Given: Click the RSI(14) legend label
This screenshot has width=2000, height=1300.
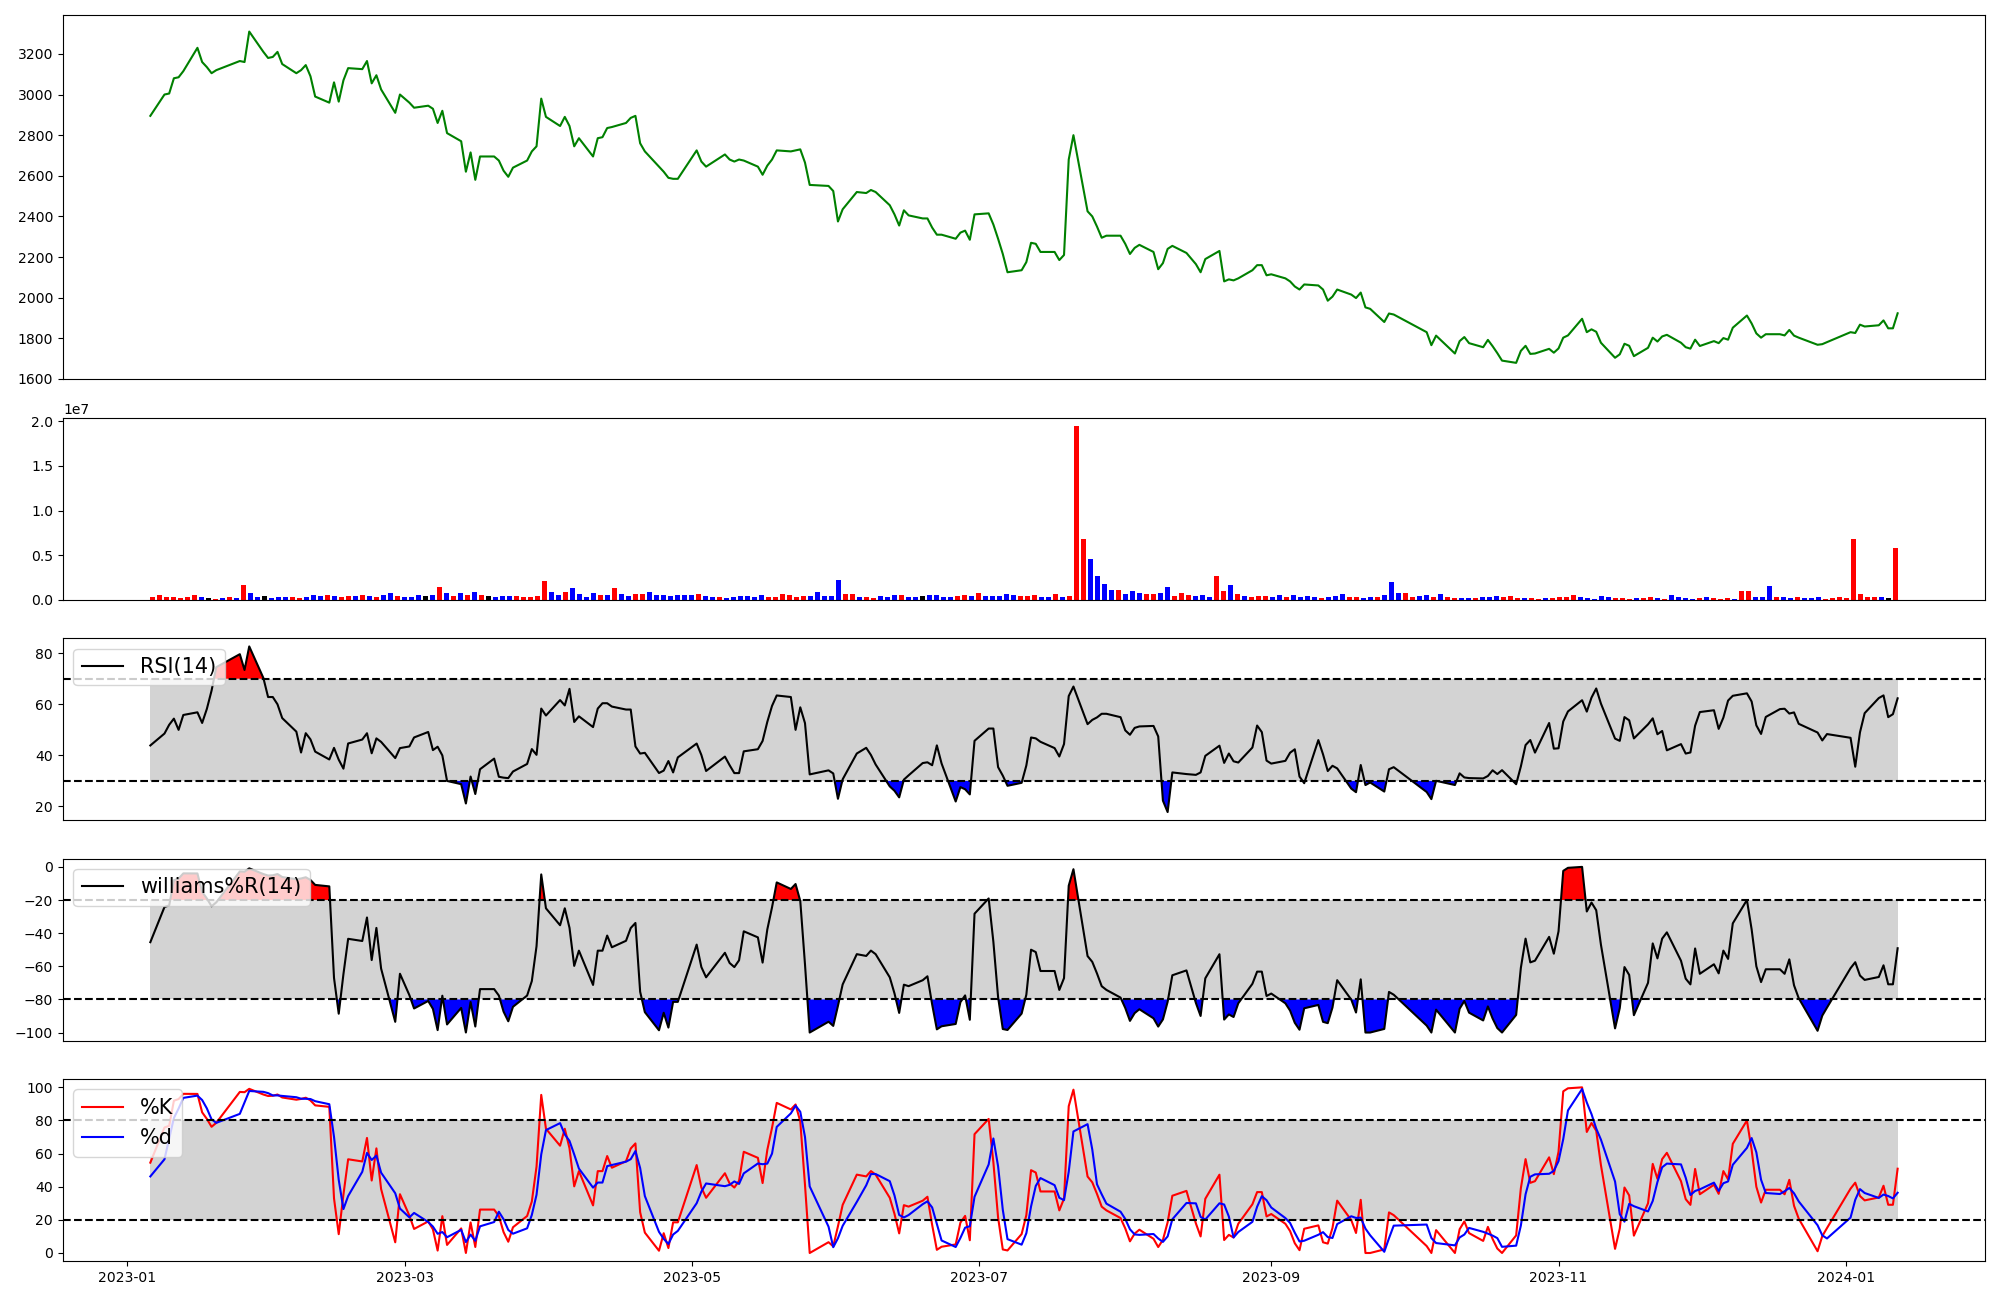Looking at the screenshot, I should 177,666.
